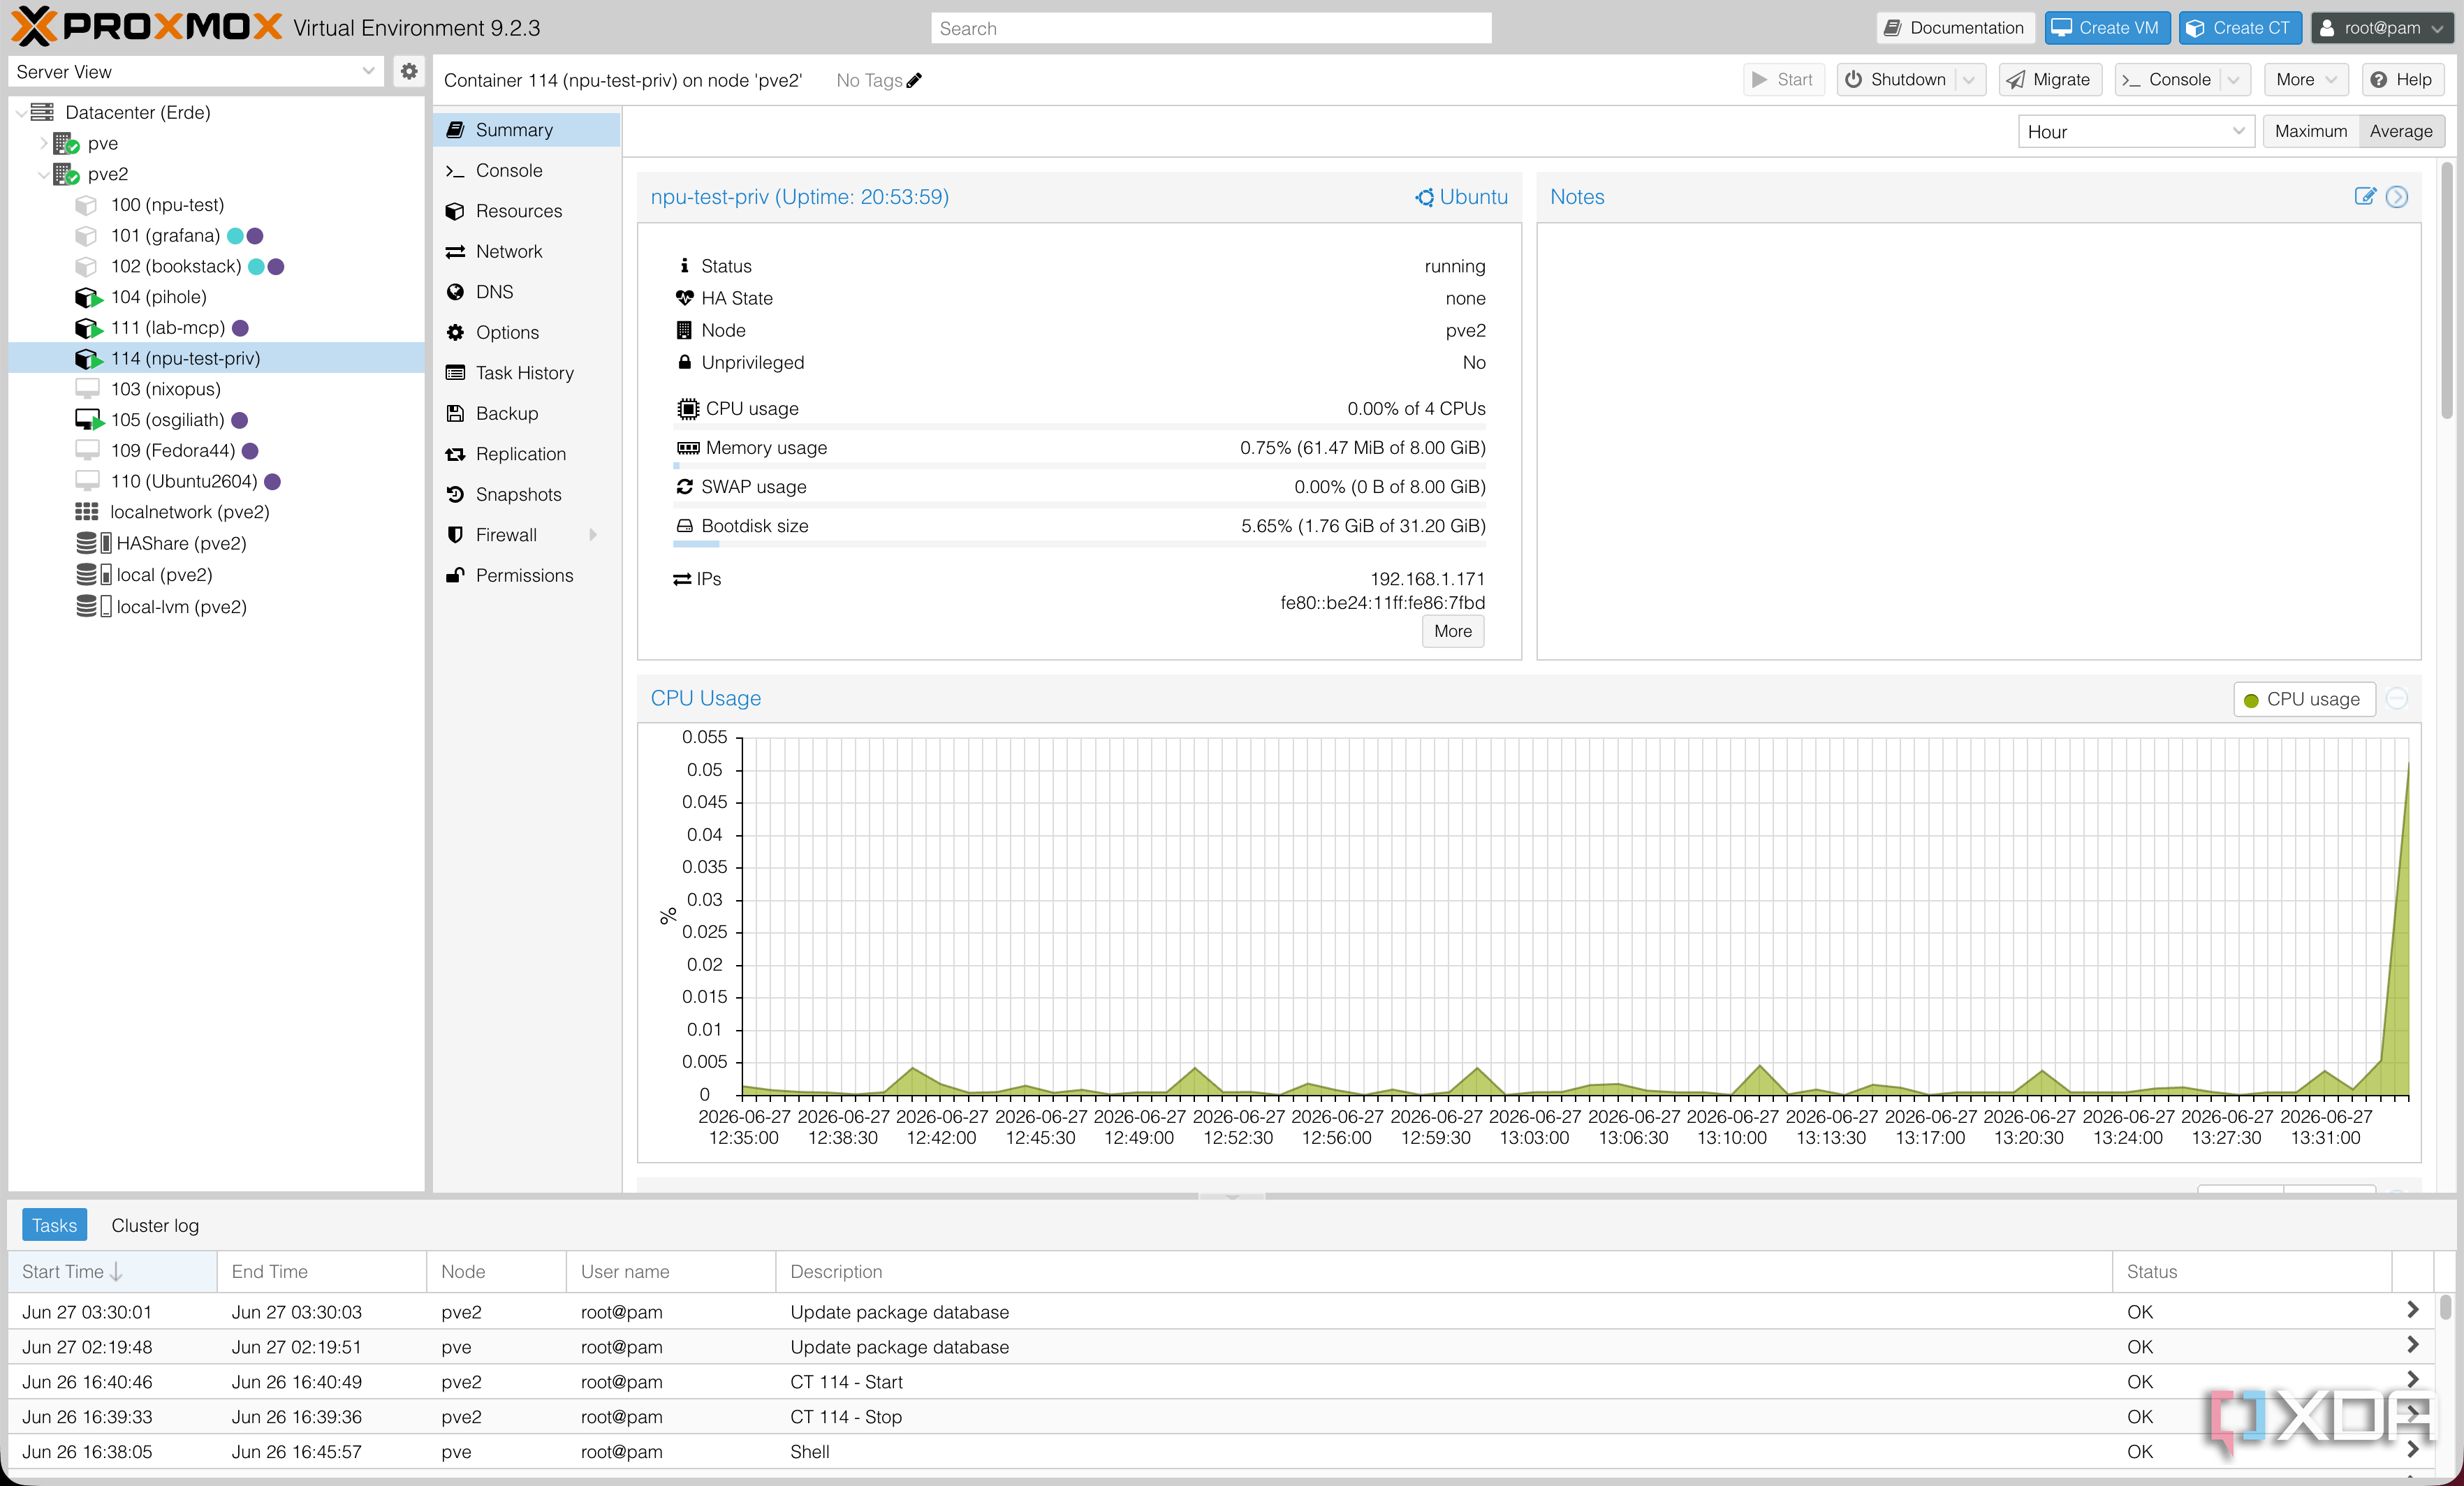Screen dimensions: 2464x1486
Task: Click the Create CT button
Action: (2239, 28)
